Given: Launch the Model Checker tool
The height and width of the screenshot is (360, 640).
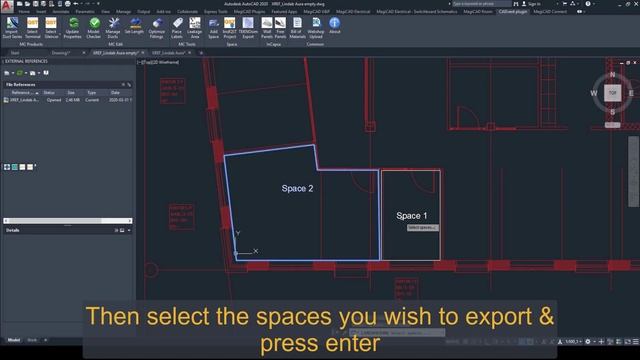Looking at the screenshot, I should [93, 28].
